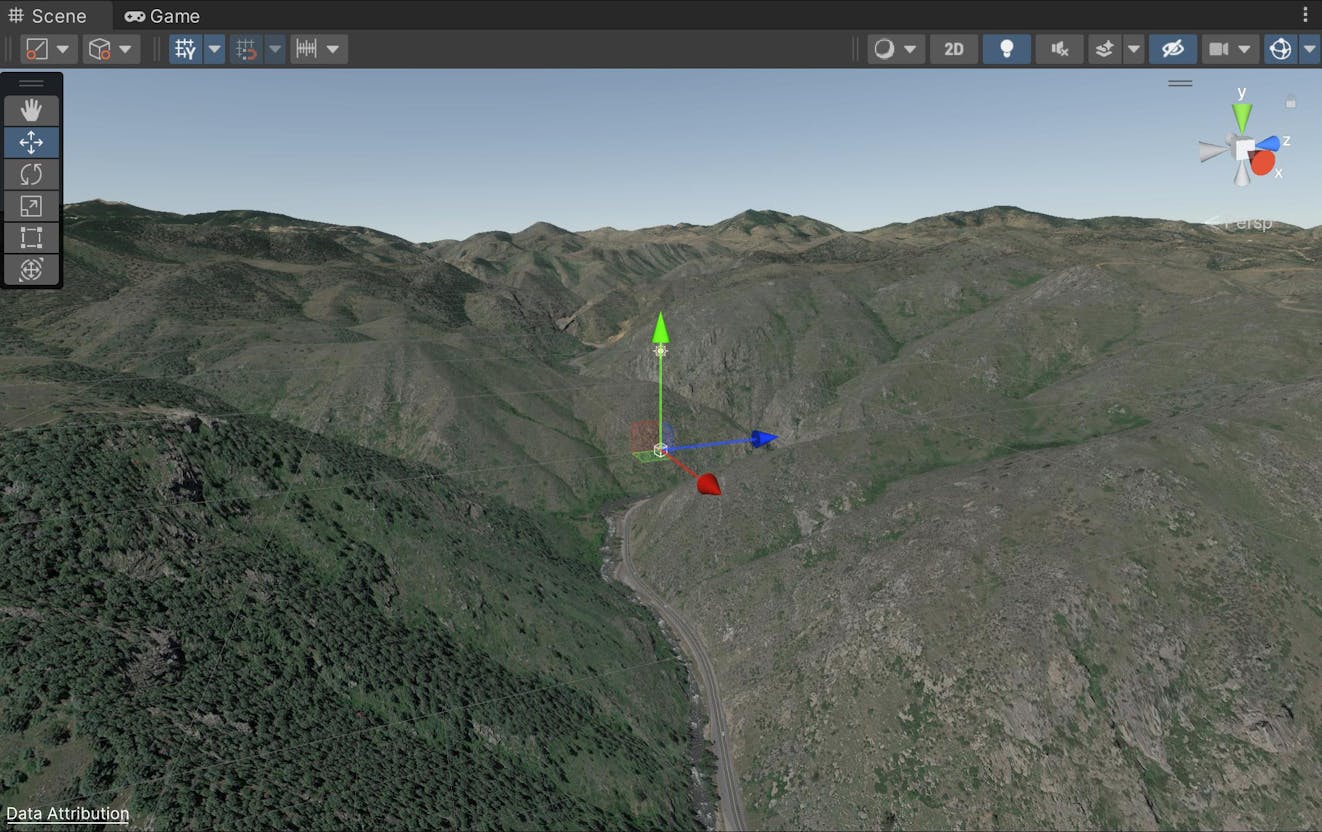The image size is (1322, 832).
Task: Click the Data Attribution link
Action: (x=67, y=813)
